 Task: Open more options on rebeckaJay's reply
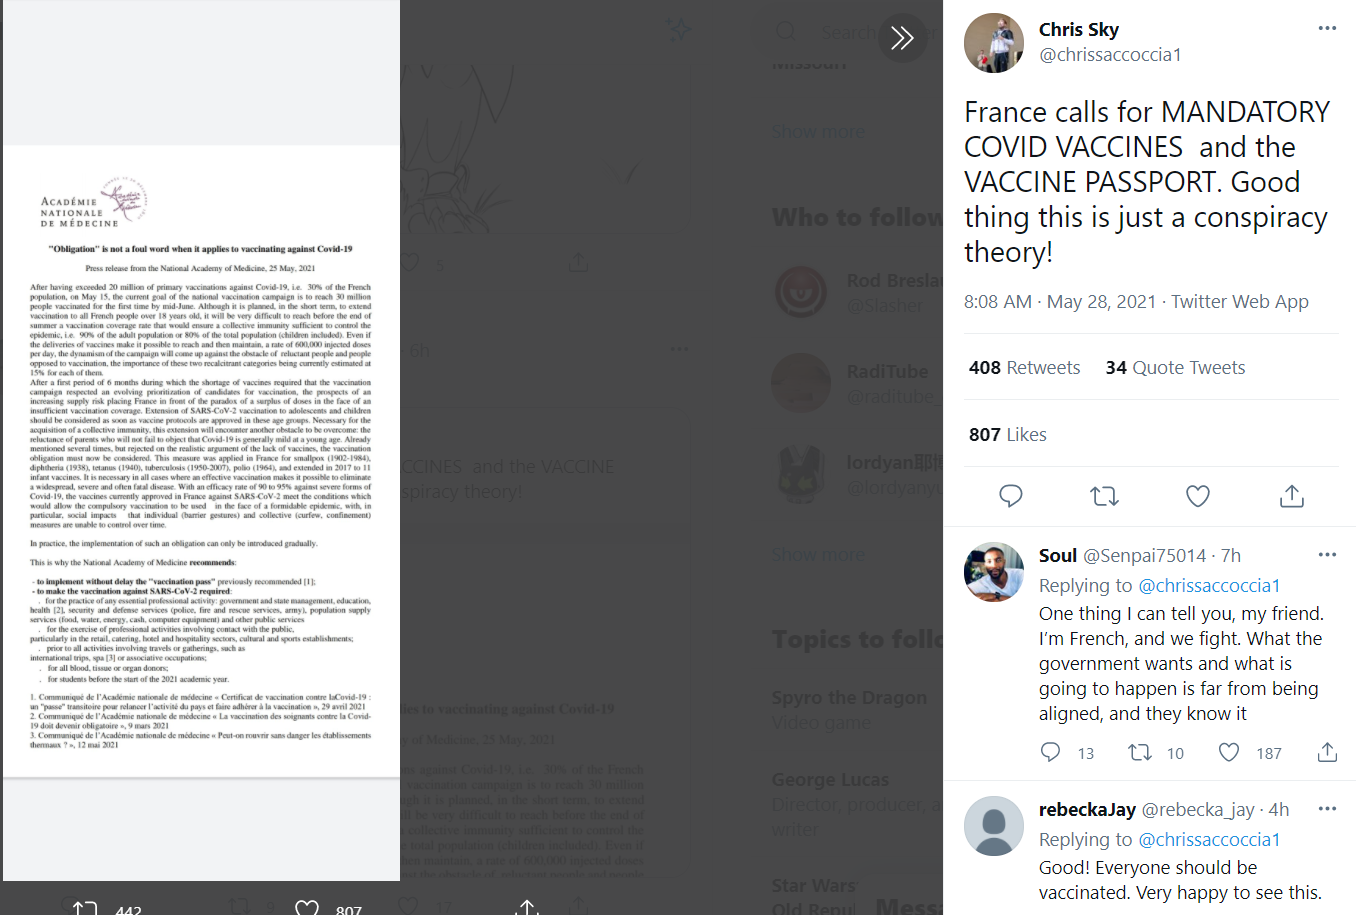(1327, 809)
